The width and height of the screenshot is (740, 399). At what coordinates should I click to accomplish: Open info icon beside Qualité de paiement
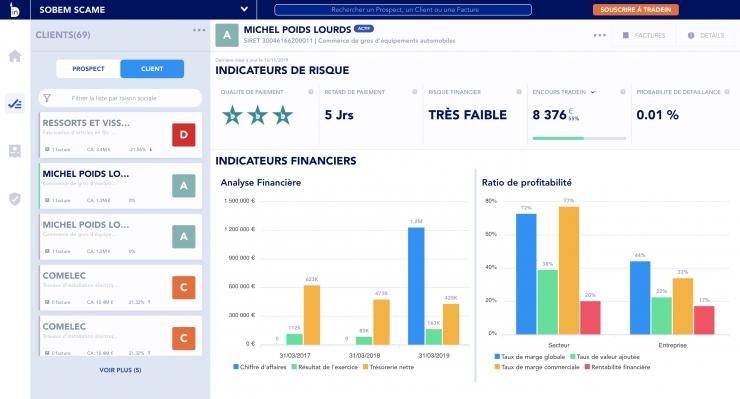tap(311, 92)
